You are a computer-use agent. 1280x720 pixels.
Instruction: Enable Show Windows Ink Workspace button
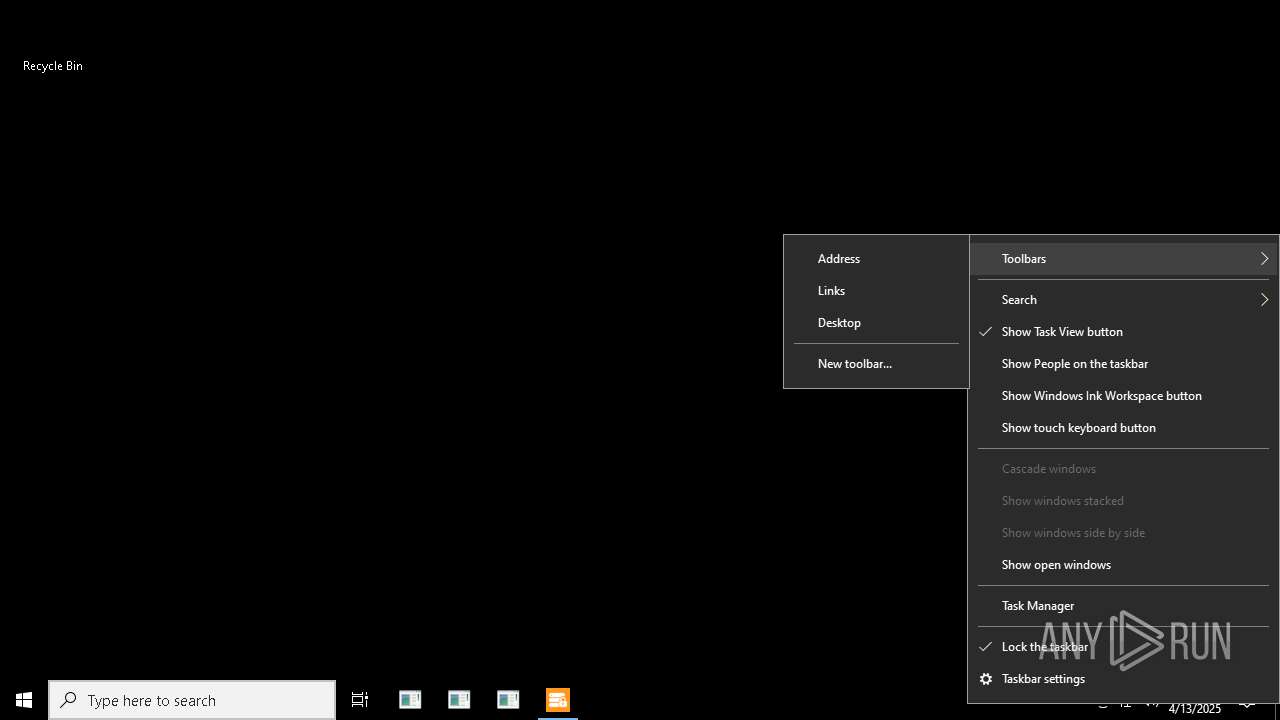tap(1123, 396)
